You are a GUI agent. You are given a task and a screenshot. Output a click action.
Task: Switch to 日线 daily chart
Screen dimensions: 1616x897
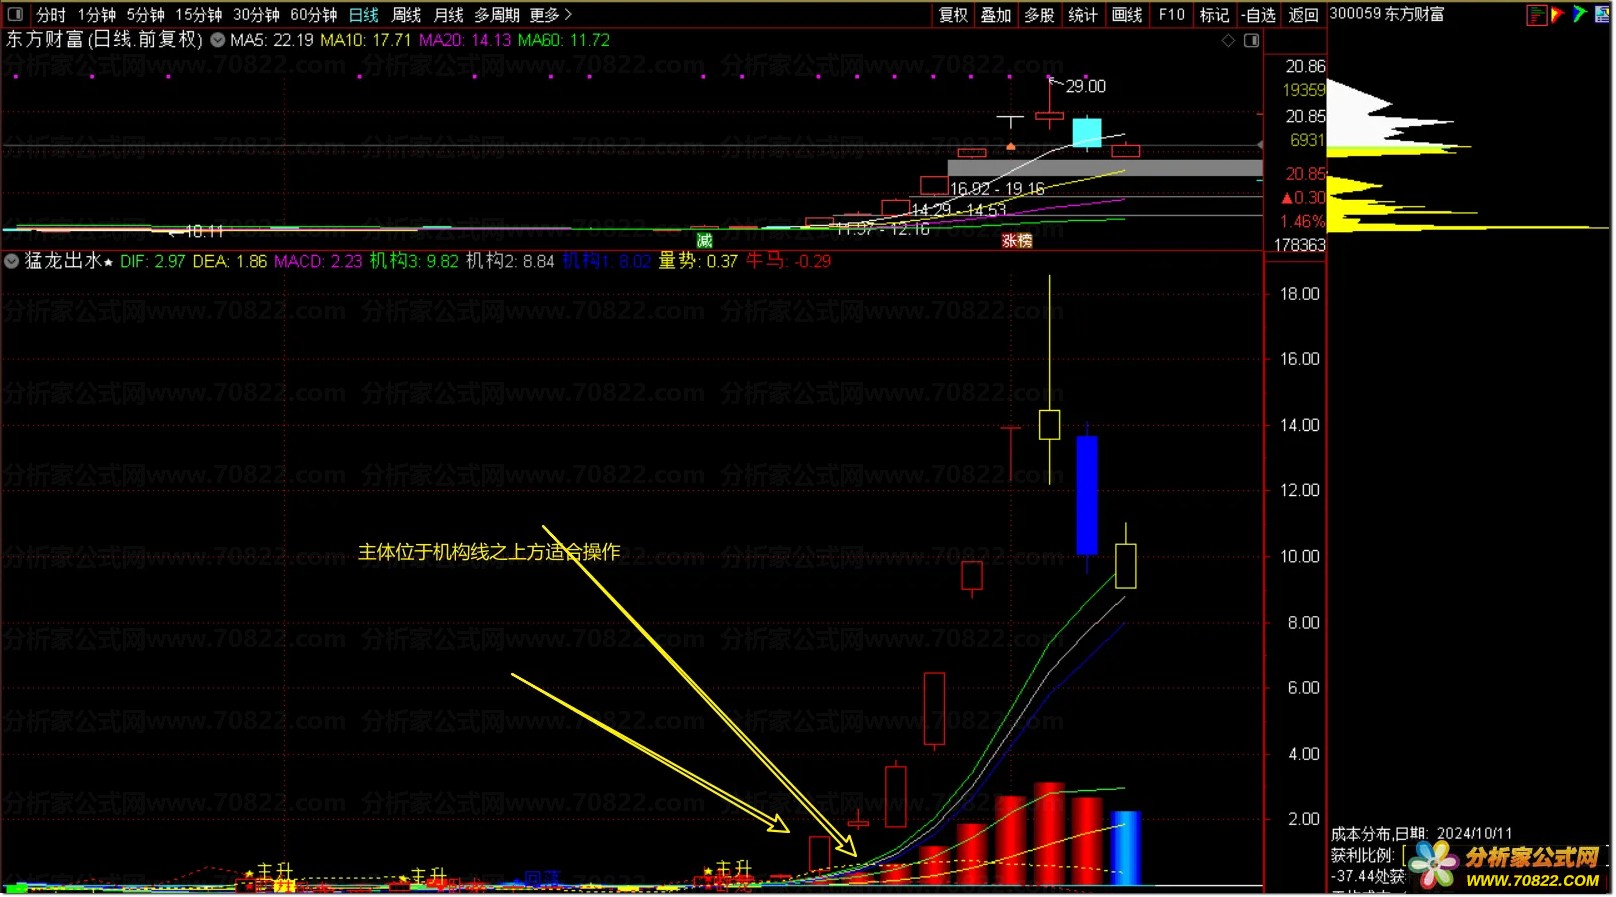[364, 15]
